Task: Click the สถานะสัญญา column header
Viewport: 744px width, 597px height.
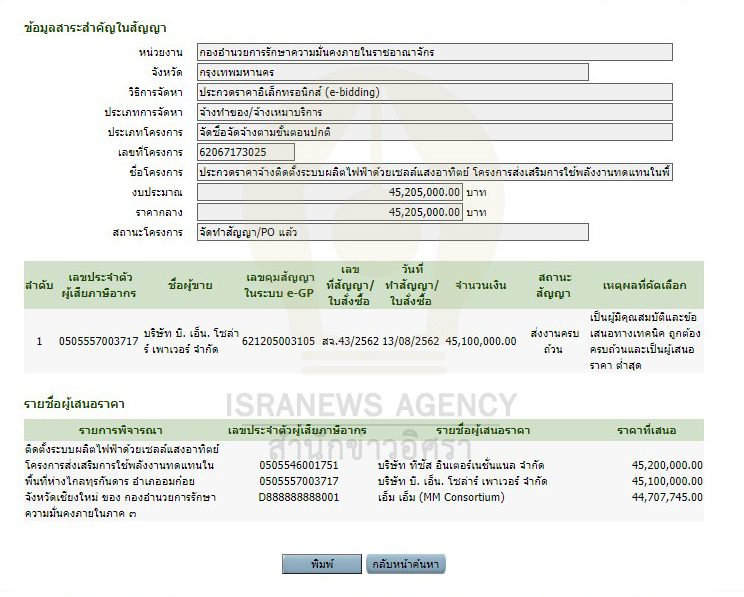Action: click(554, 285)
